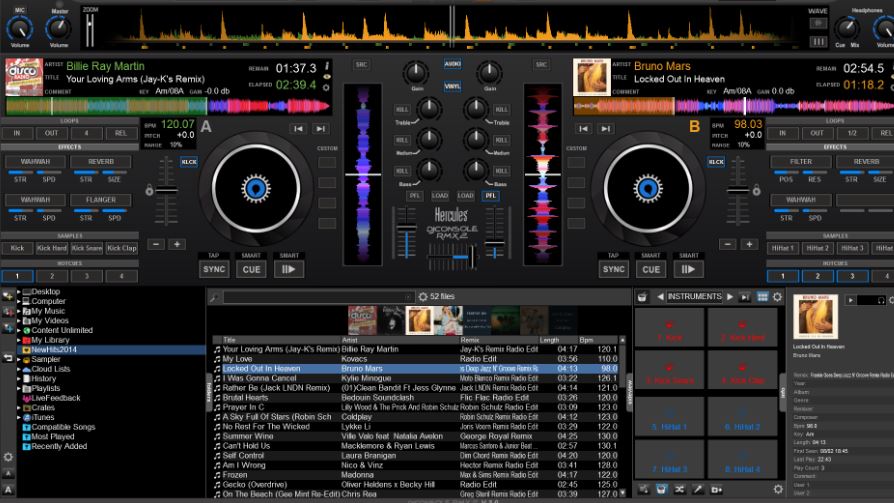
Task: Expand Playlists tree arrow
Action: (x=18, y=388)
